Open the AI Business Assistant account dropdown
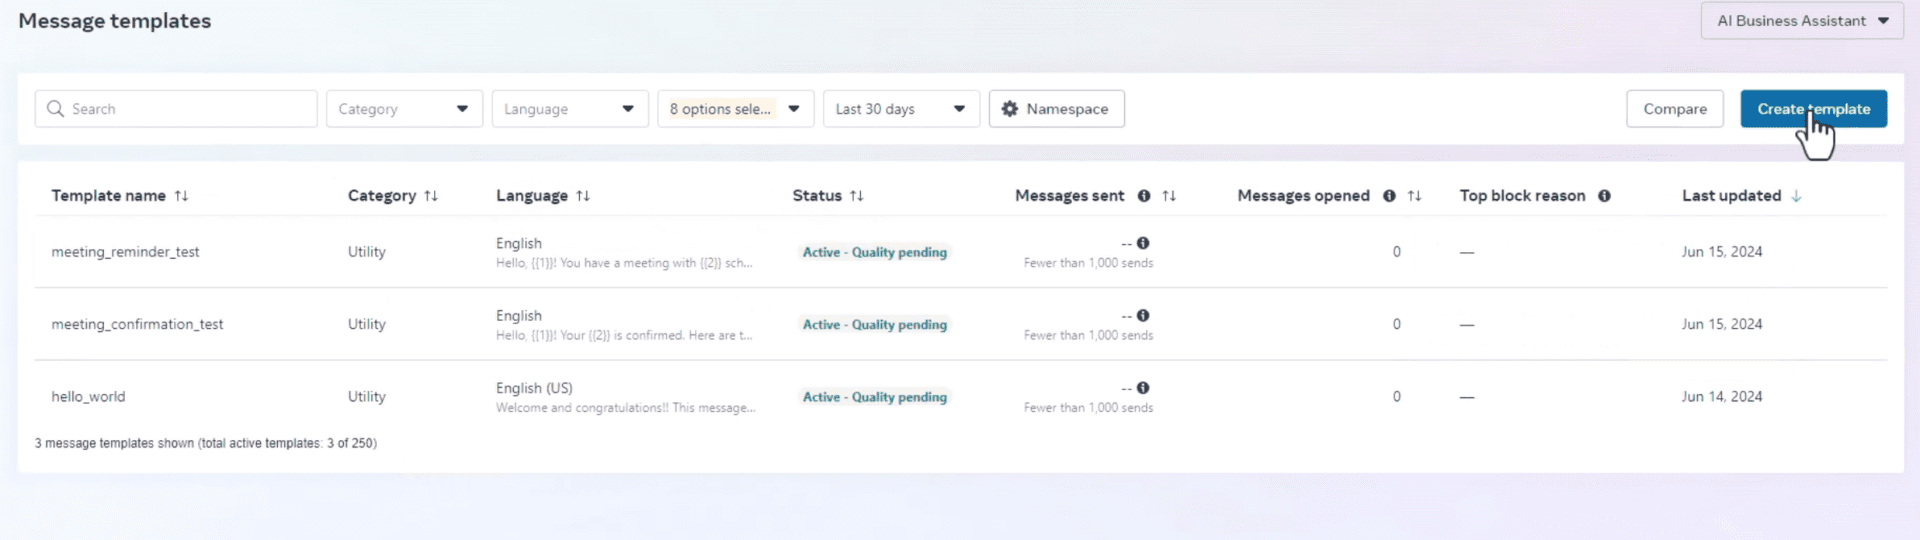 (x=1802, y=21)
